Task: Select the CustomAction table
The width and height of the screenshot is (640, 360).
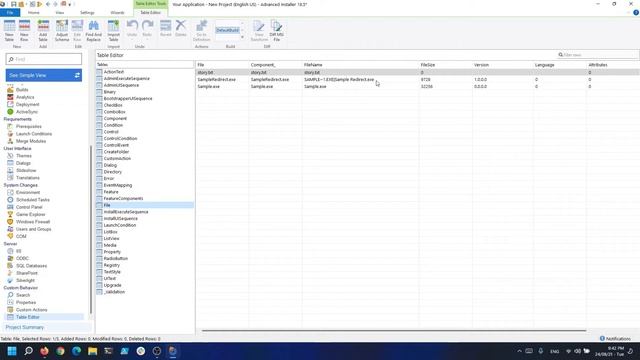Action: 117,159
